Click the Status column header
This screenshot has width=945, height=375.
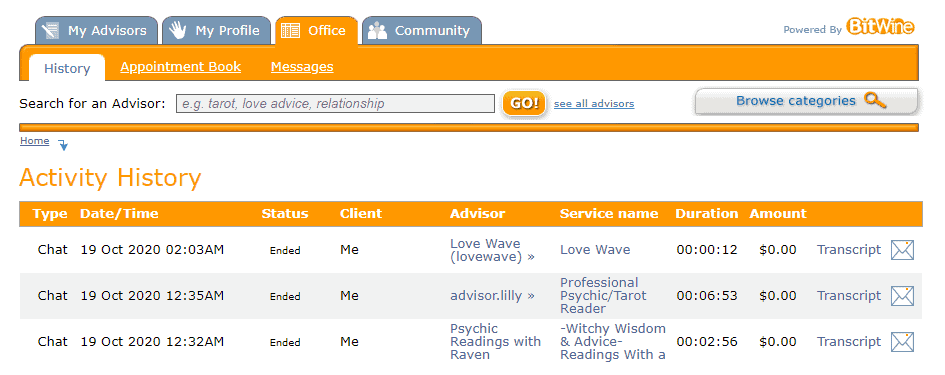click(x=284, y=214)
